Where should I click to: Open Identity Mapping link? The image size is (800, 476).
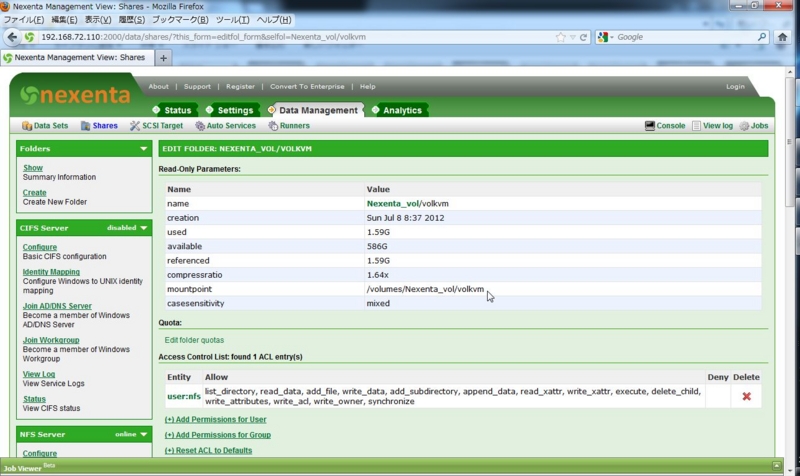coord(51,272)
